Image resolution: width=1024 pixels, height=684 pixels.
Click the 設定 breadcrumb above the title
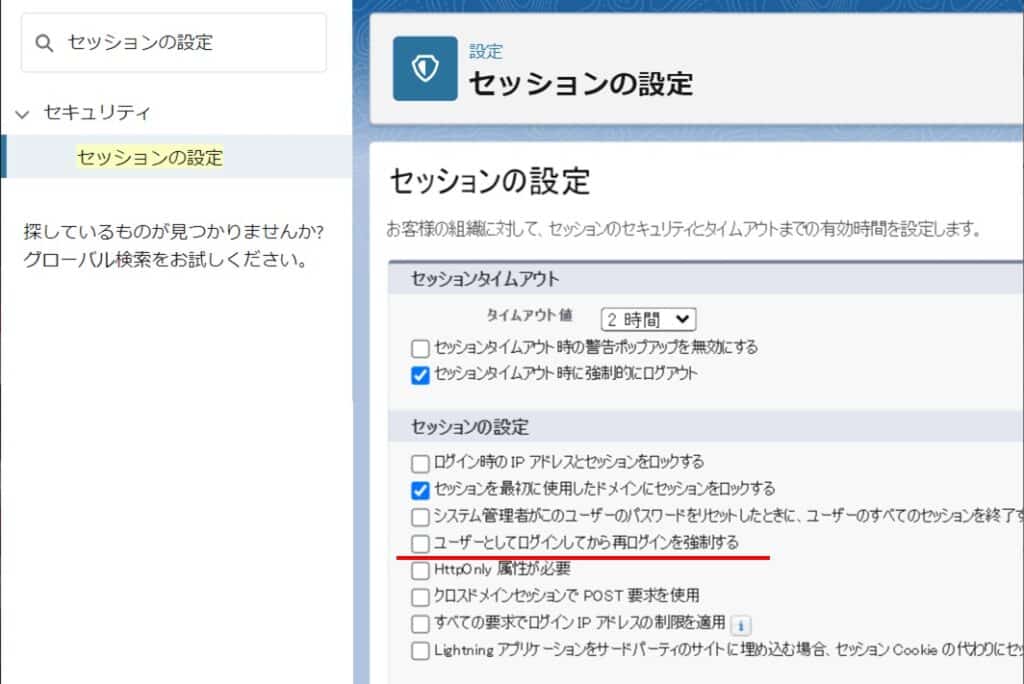click(486, 51)
